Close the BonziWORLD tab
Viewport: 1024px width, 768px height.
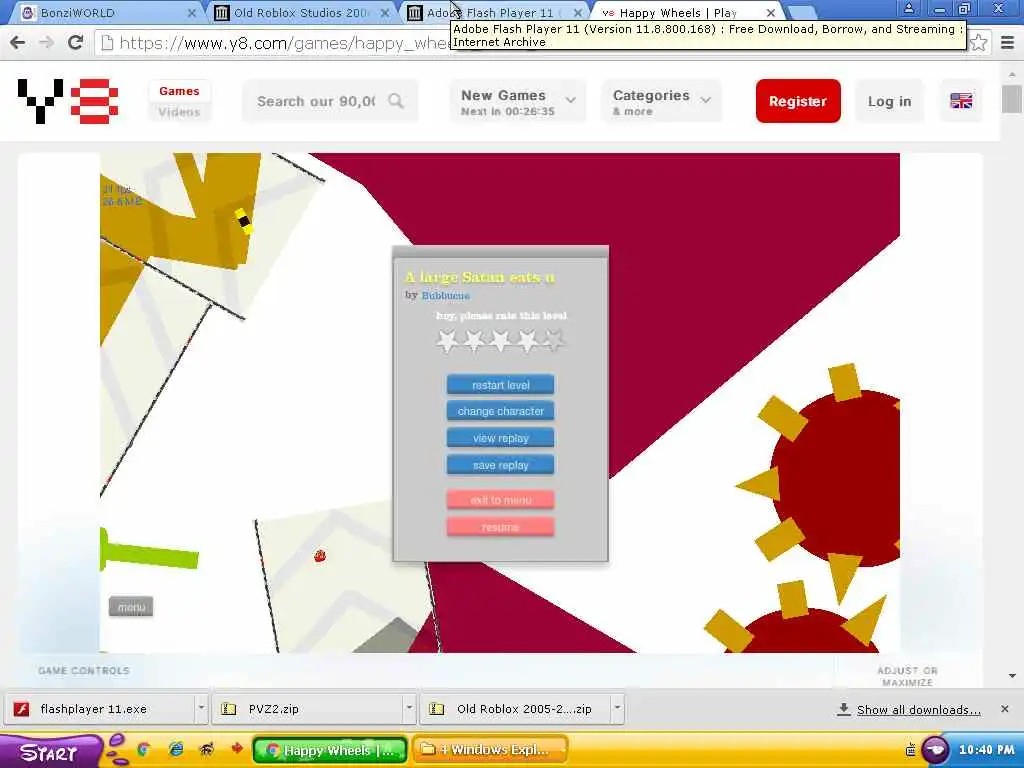coord(191,12)
